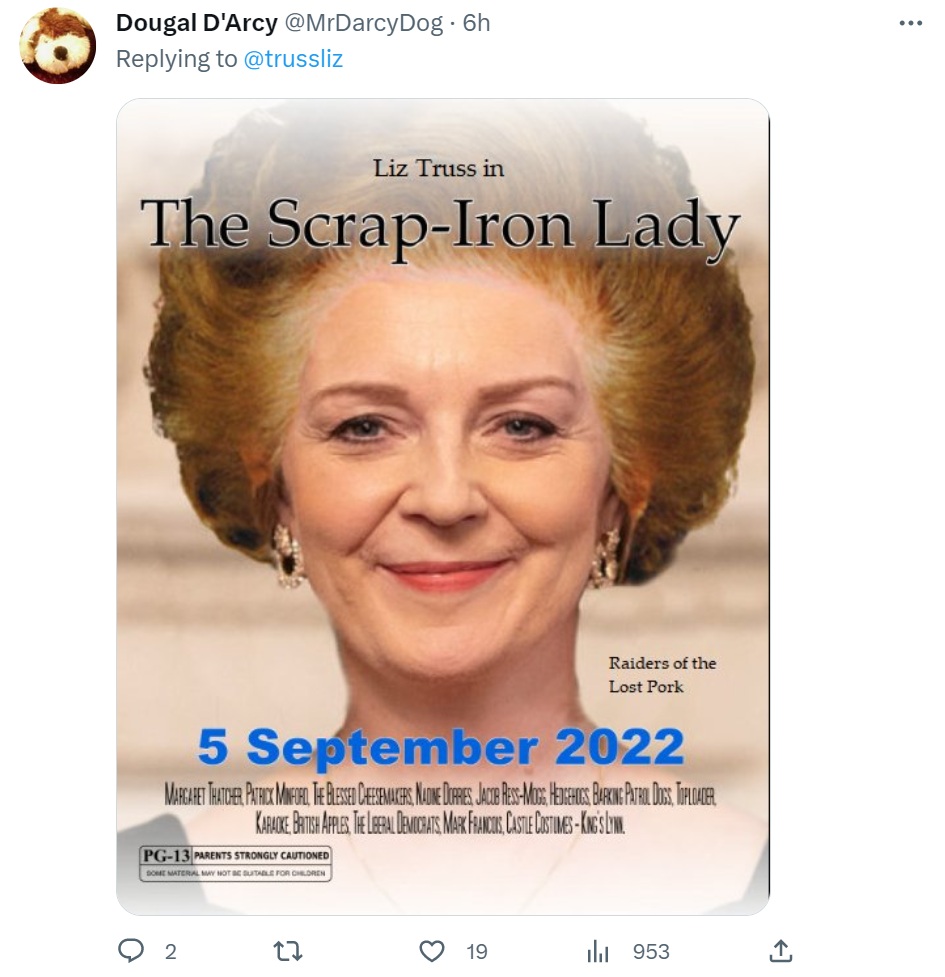Click the Dougal D'Arcy display name

(196, 23)
